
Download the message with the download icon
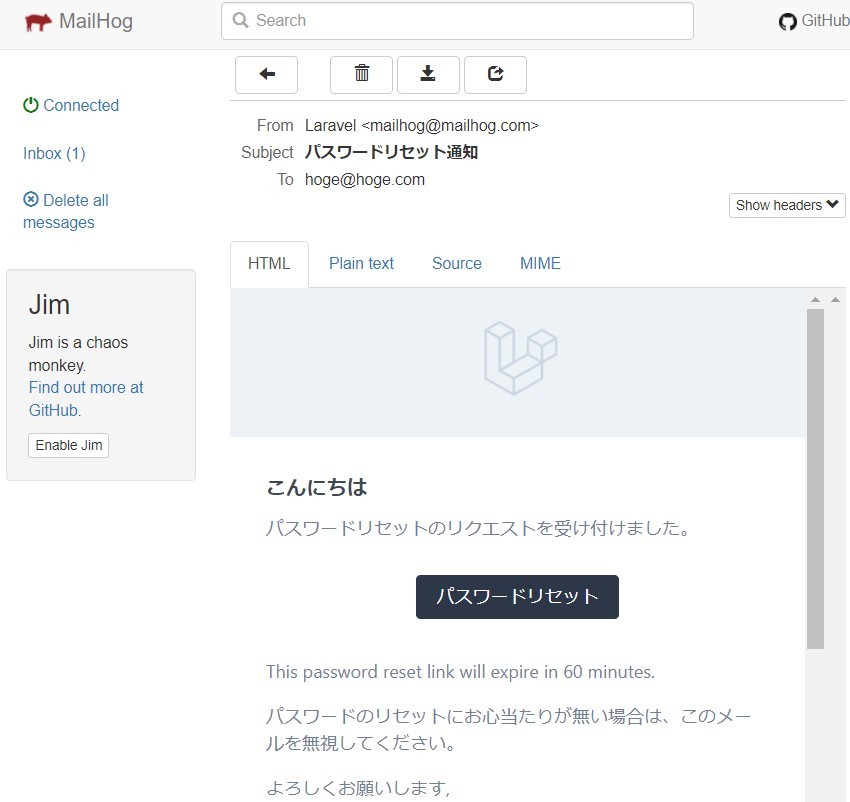428,74
